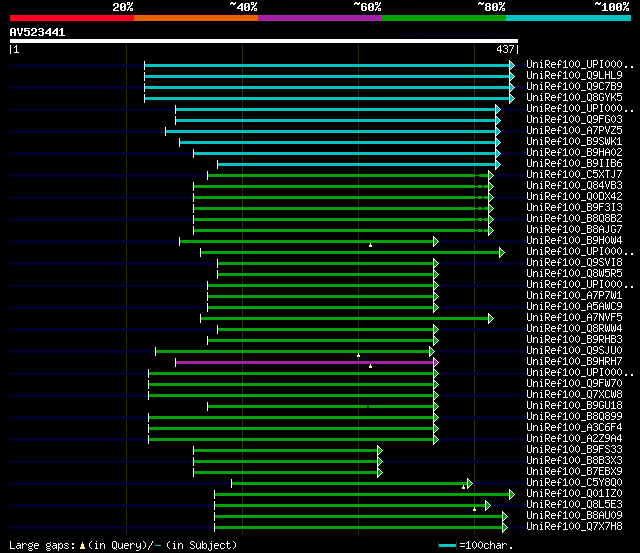Image resolution: width=640 pixels, height=553 pixels.
Task: Click the yellow gap symbol in the Large gaps legend
Action: tap(82, 545)
